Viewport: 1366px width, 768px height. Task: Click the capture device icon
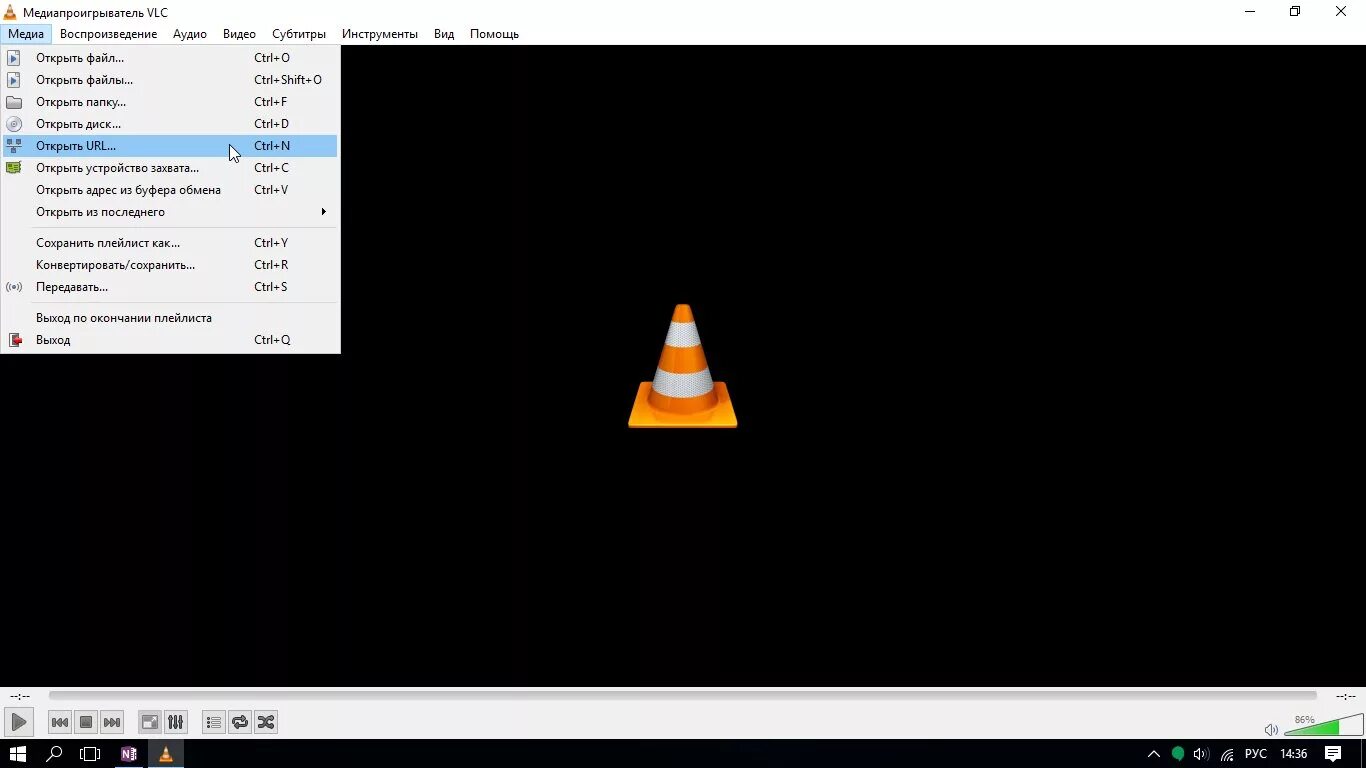coord(14,168)
